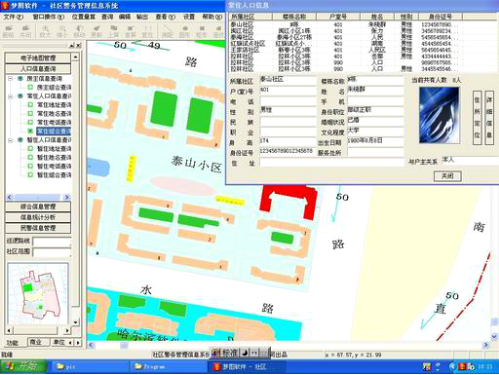
Task: Collapse the 暂住人口信息查询 tree node
Action: tap(10, 140)
